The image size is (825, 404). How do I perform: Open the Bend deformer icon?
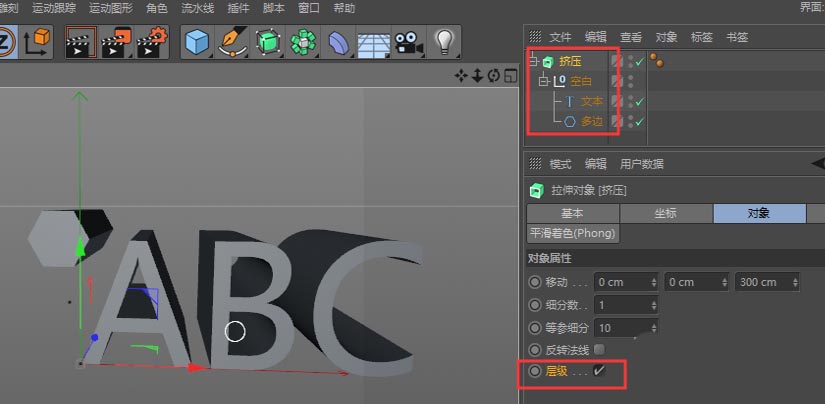point(338,42)
